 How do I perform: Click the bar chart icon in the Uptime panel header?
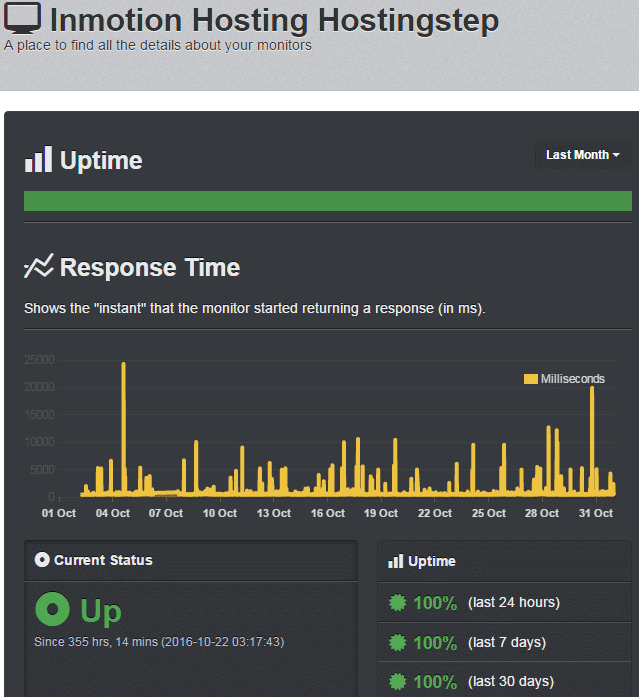tap(395, 561)
